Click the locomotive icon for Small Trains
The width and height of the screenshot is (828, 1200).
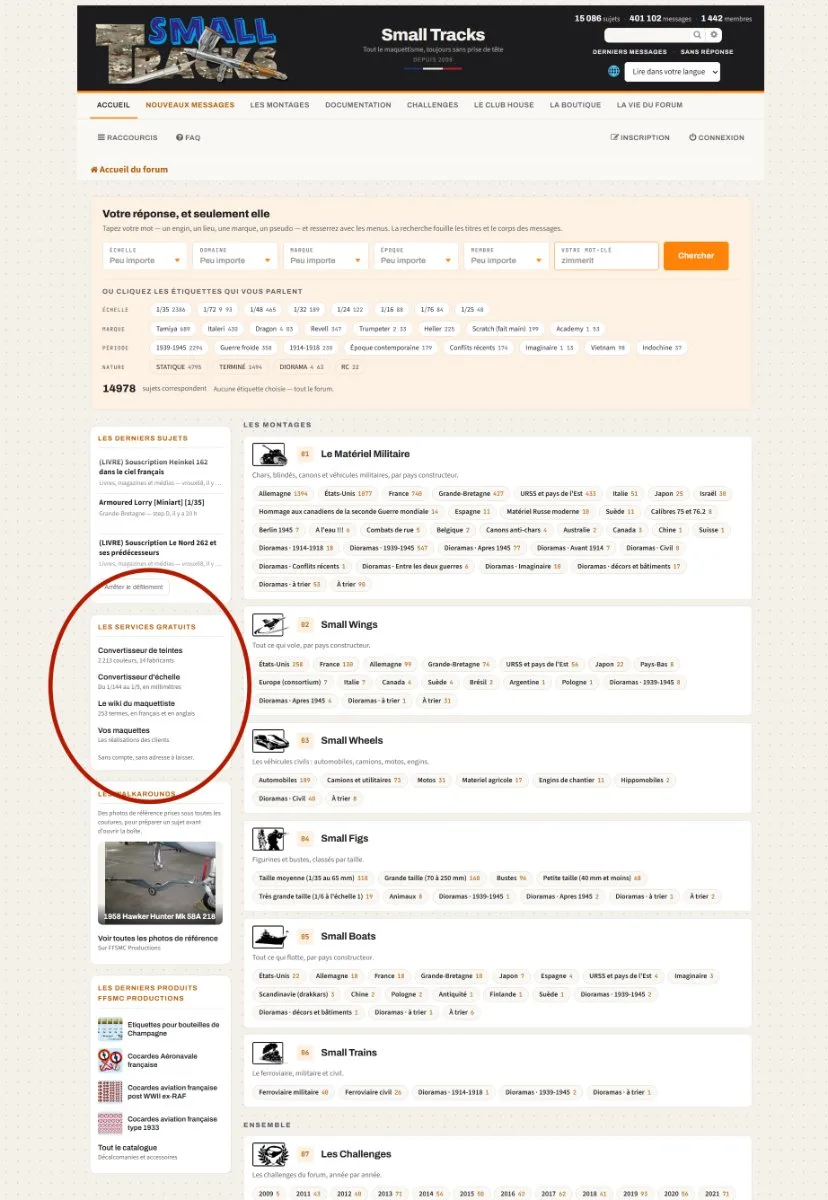coord(269,1053)
